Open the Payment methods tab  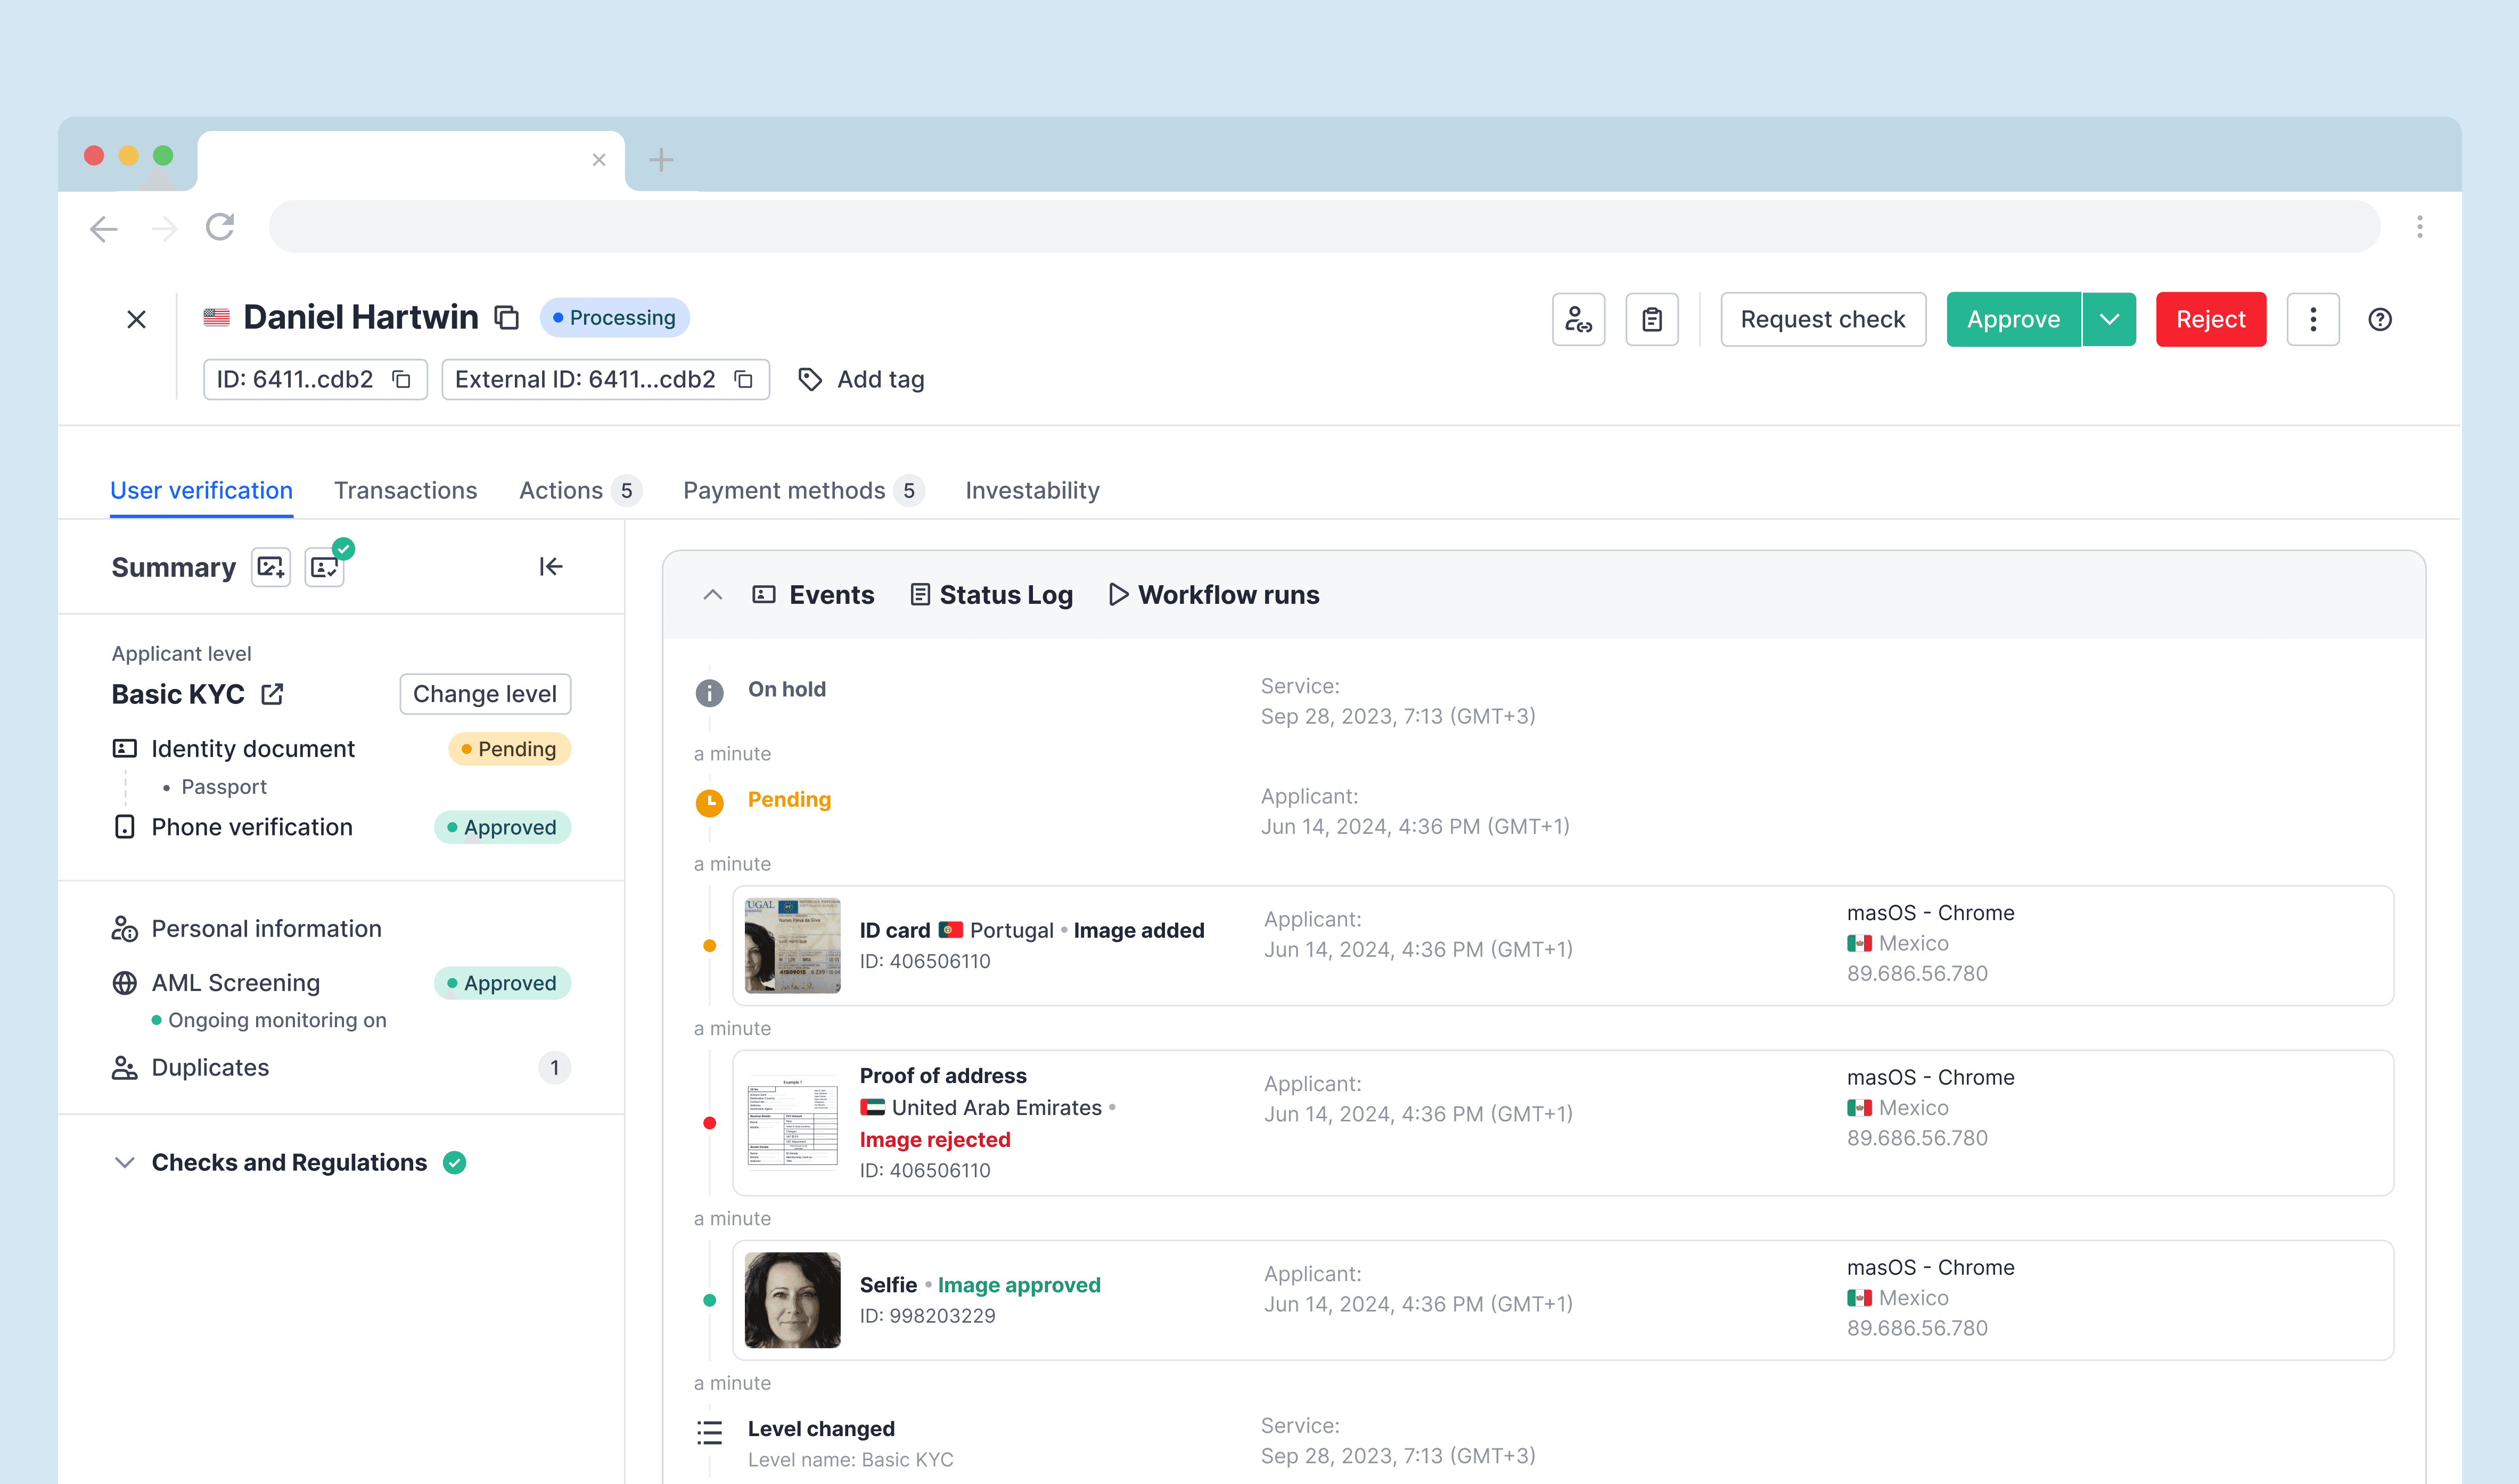803,490
